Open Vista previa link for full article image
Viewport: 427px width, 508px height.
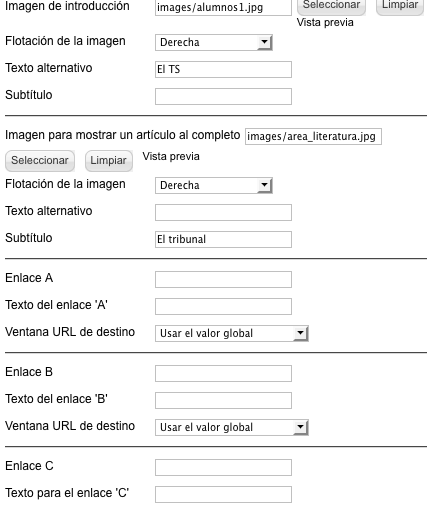pos(171,156)
